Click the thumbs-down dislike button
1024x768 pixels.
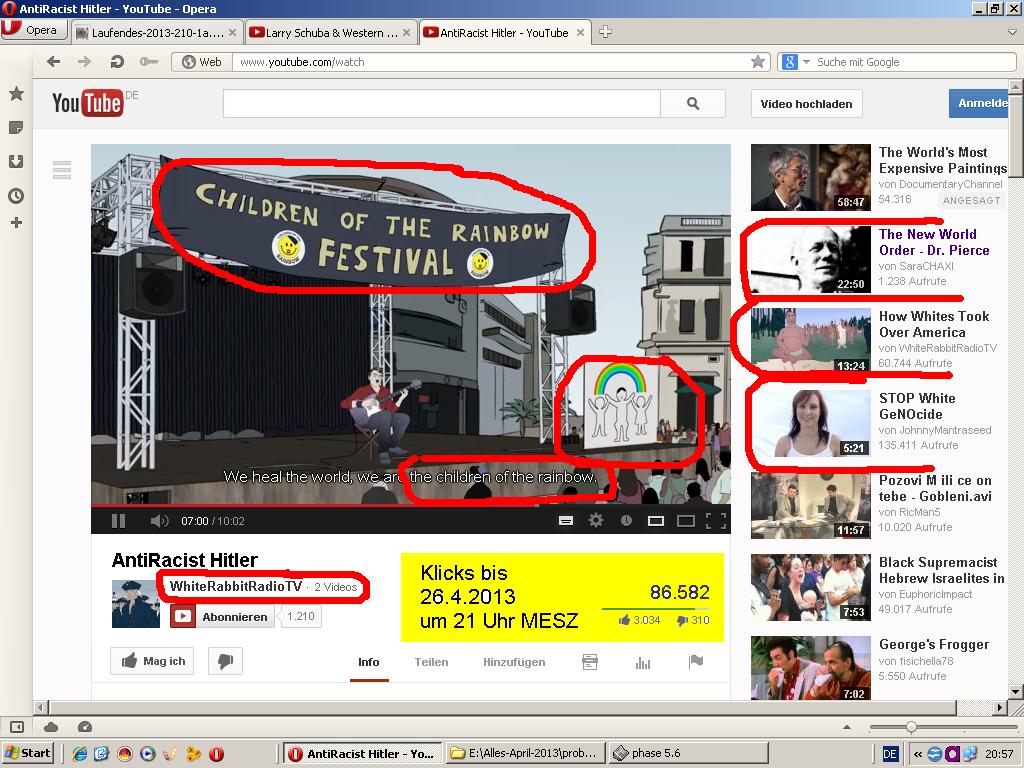click(x=225, y=661)
